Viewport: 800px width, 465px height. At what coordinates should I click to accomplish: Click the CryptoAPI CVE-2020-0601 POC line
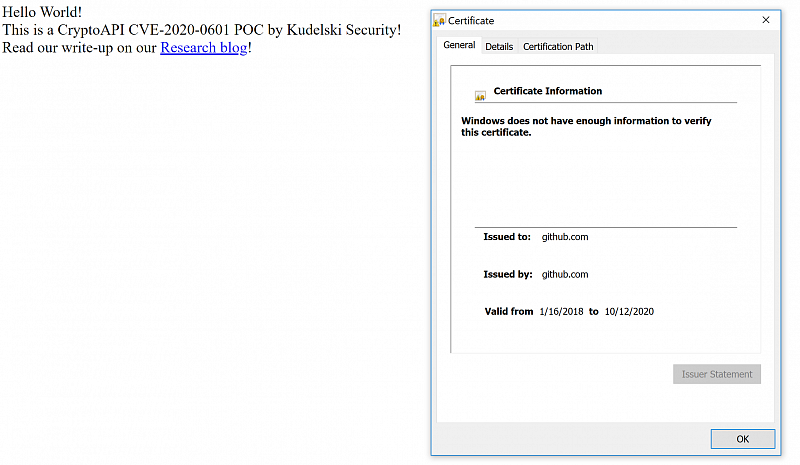pyautogui.click(x=202, y=30)
